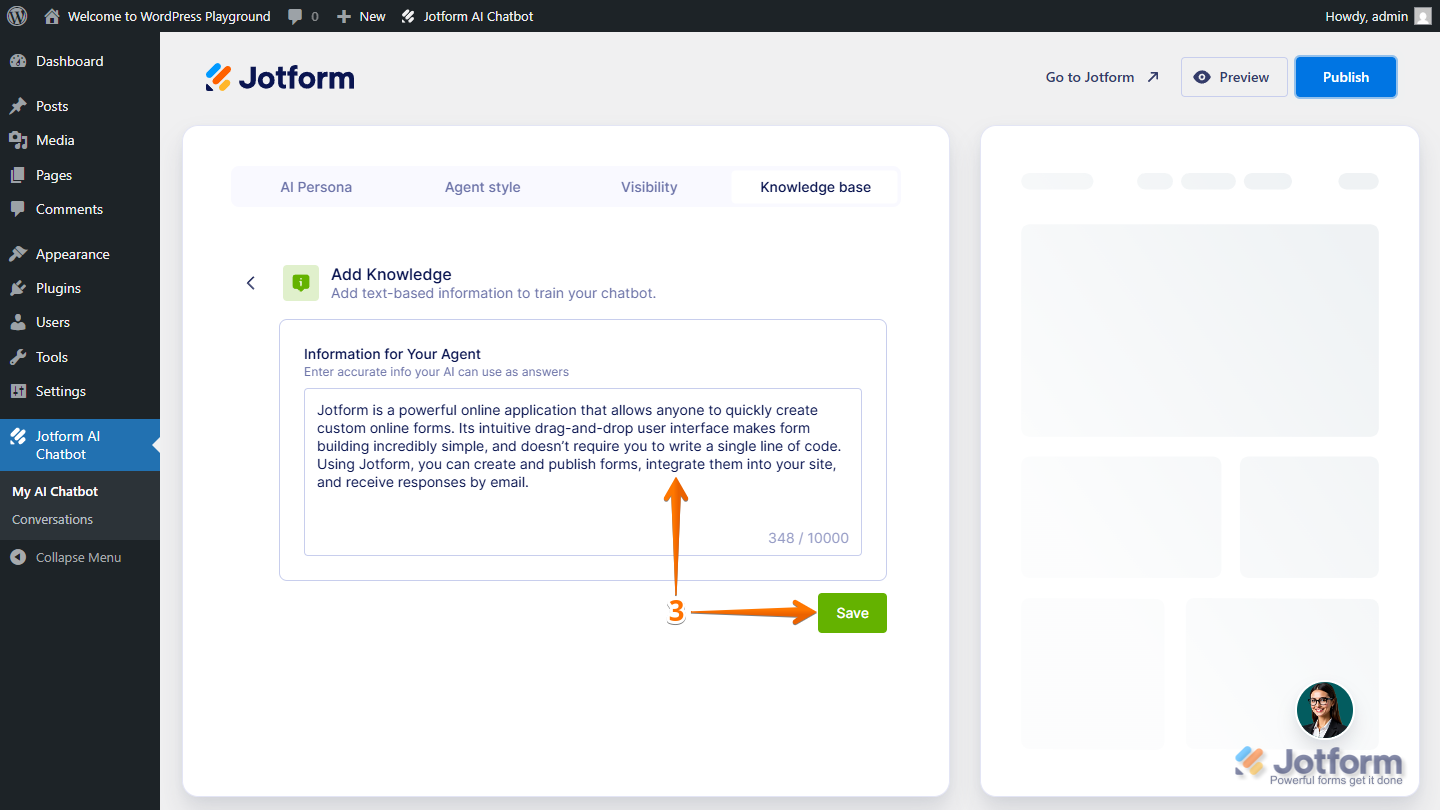
Task: Open the Visibility tab
Action: point(649,187)
